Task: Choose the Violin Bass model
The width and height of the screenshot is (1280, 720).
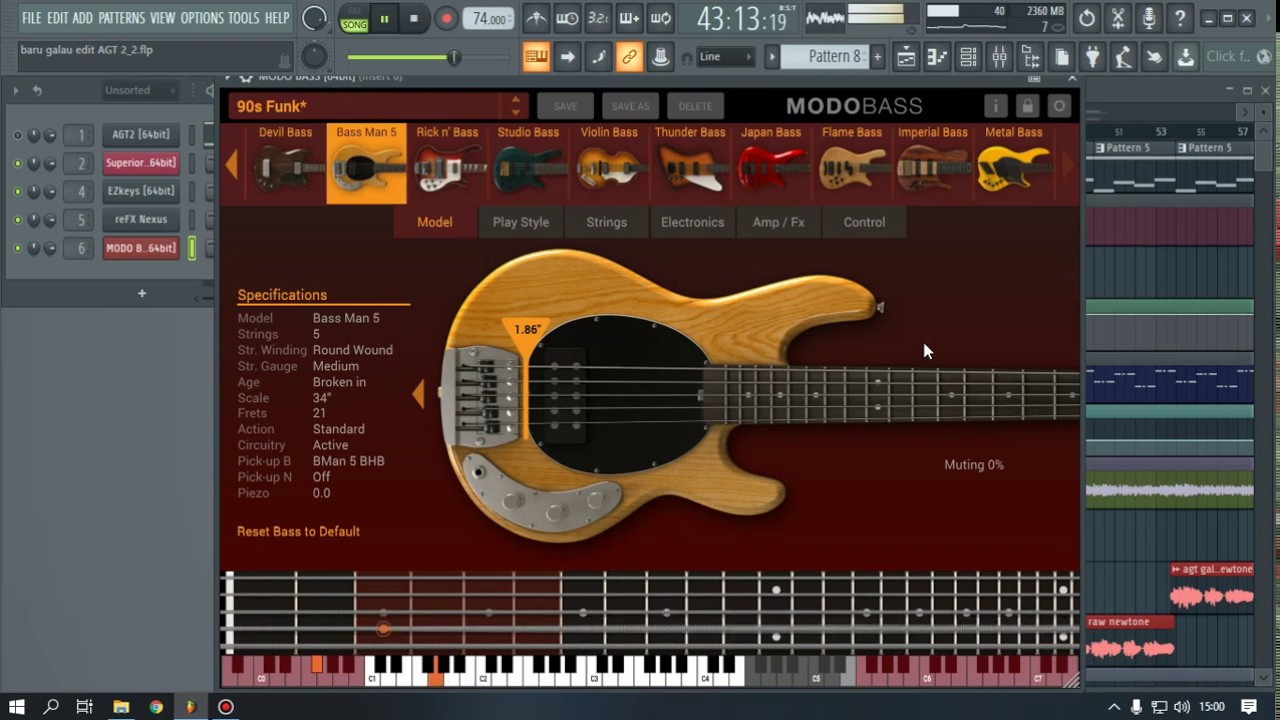Action: [609, 163]
